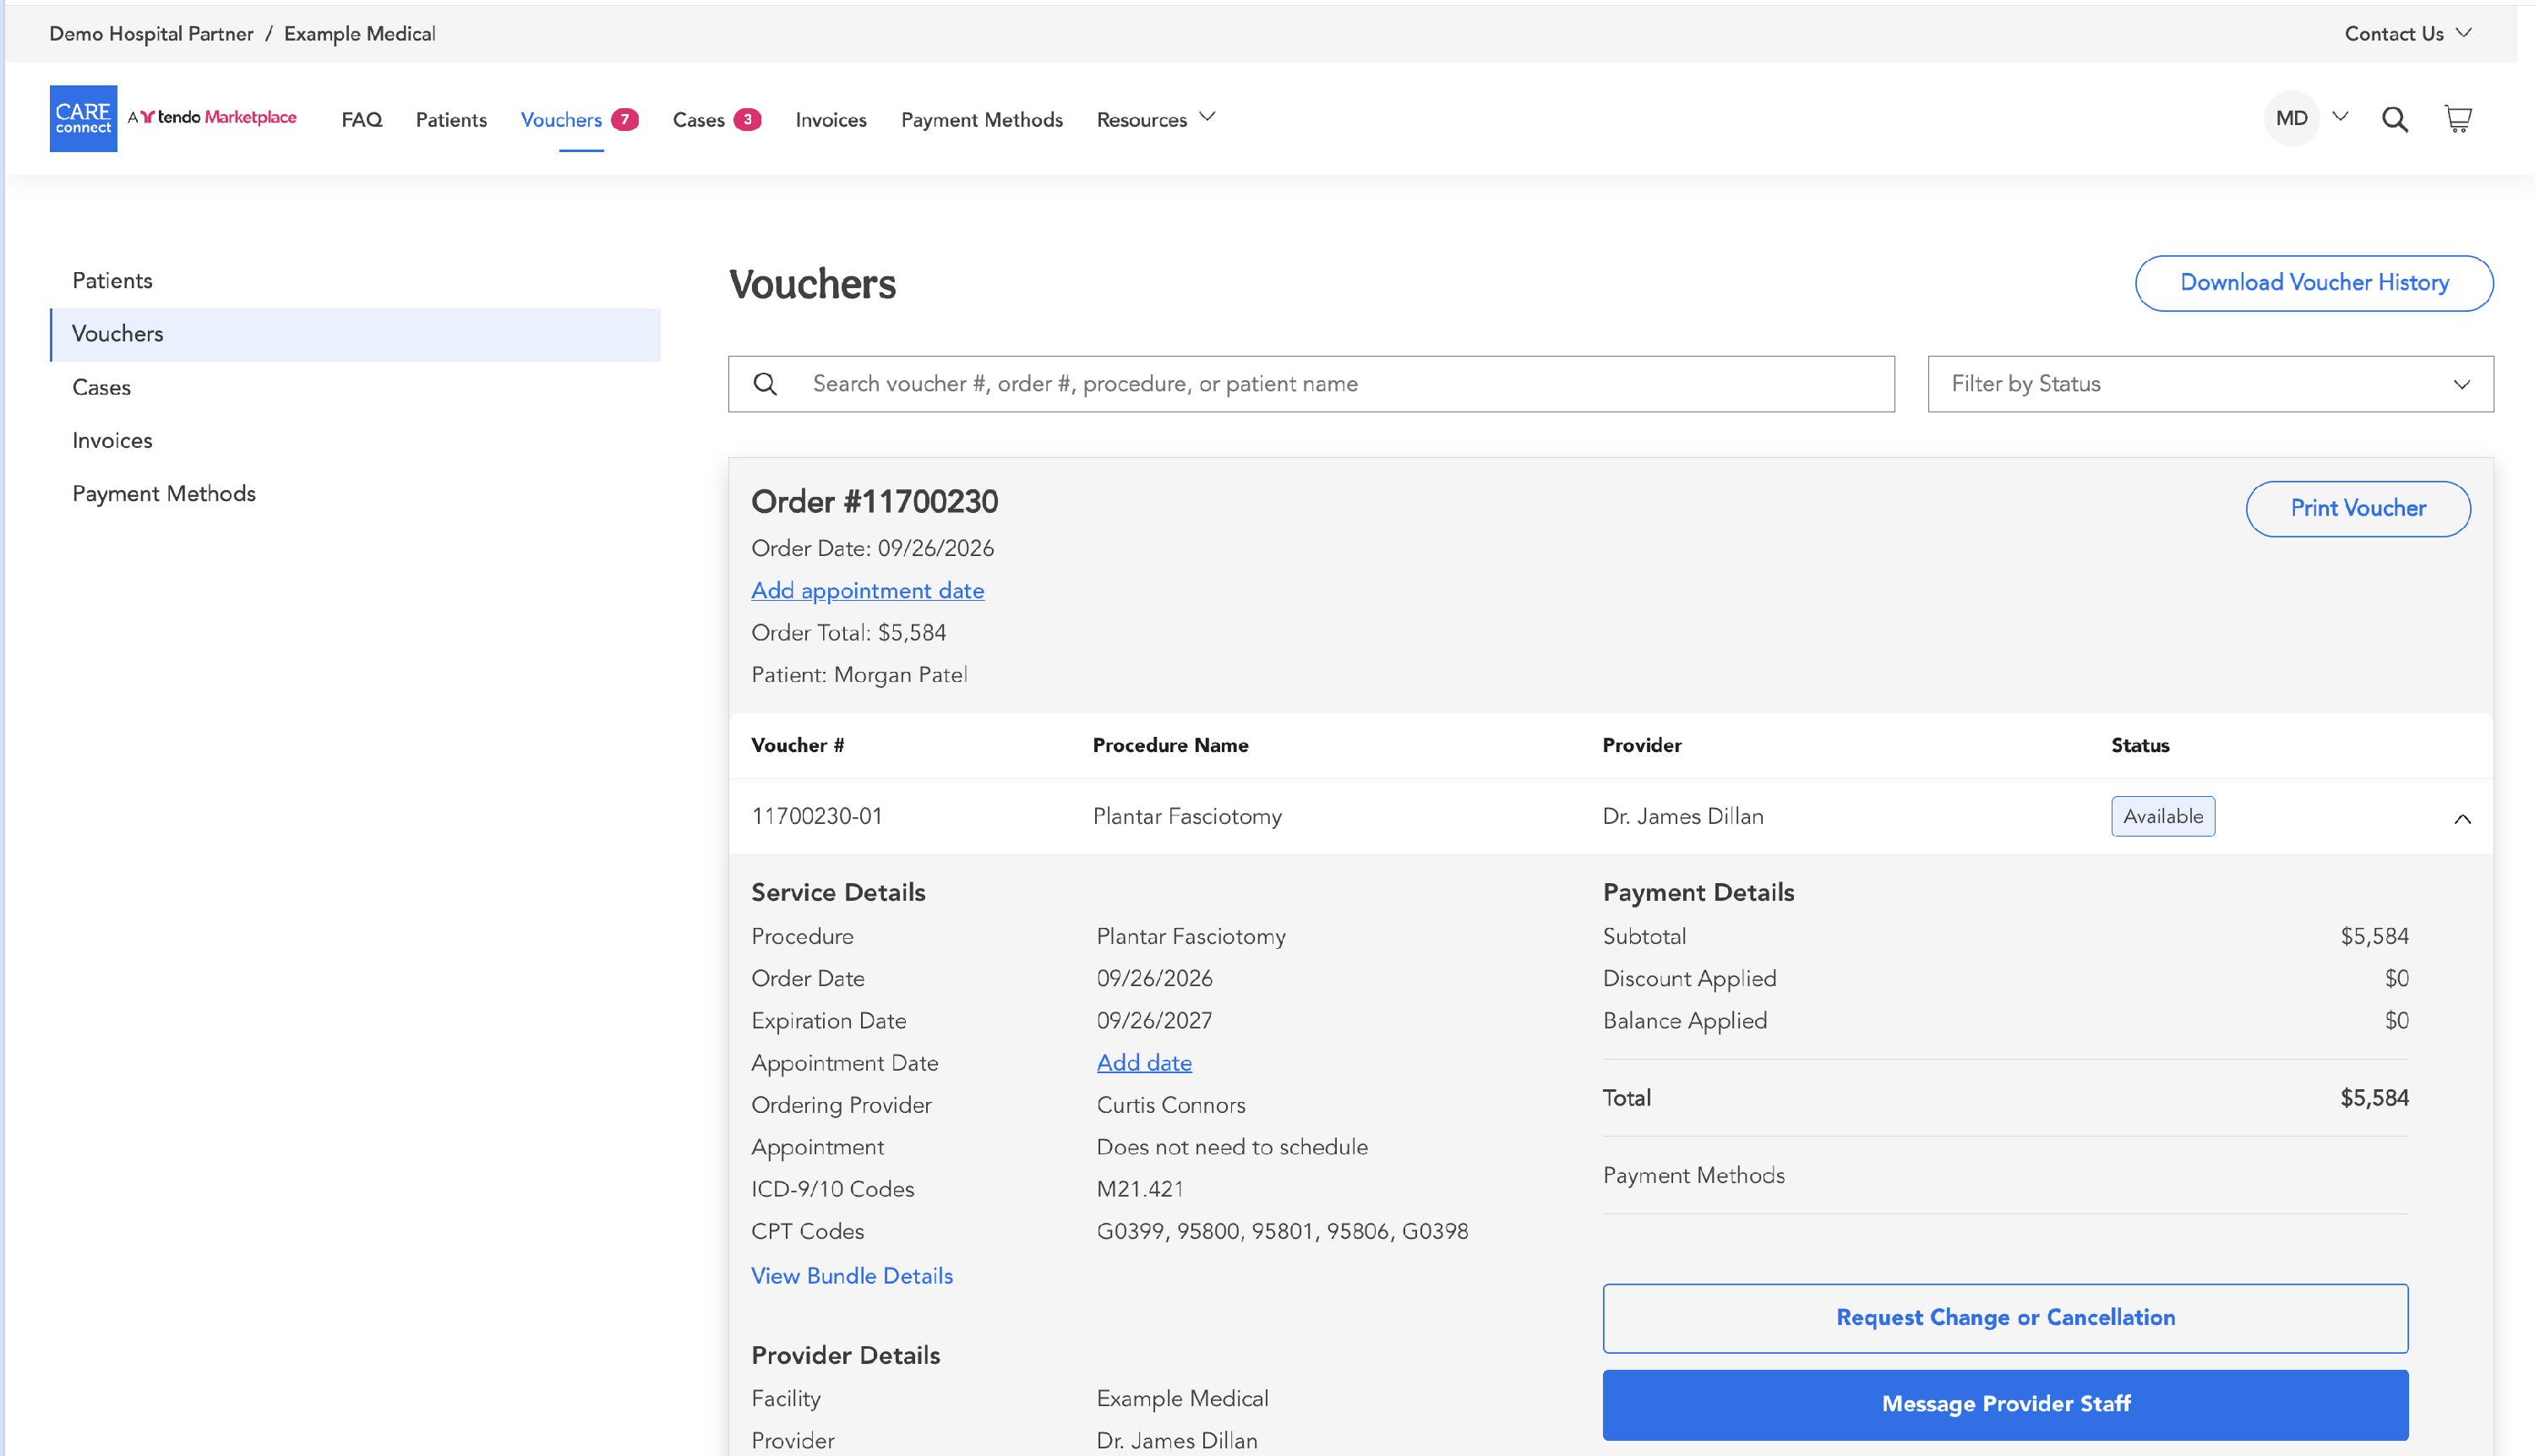2535x1456 pixels.
Task: Click CPT codes G0399, 95800 value
Action: [x=1282, y=1231]
